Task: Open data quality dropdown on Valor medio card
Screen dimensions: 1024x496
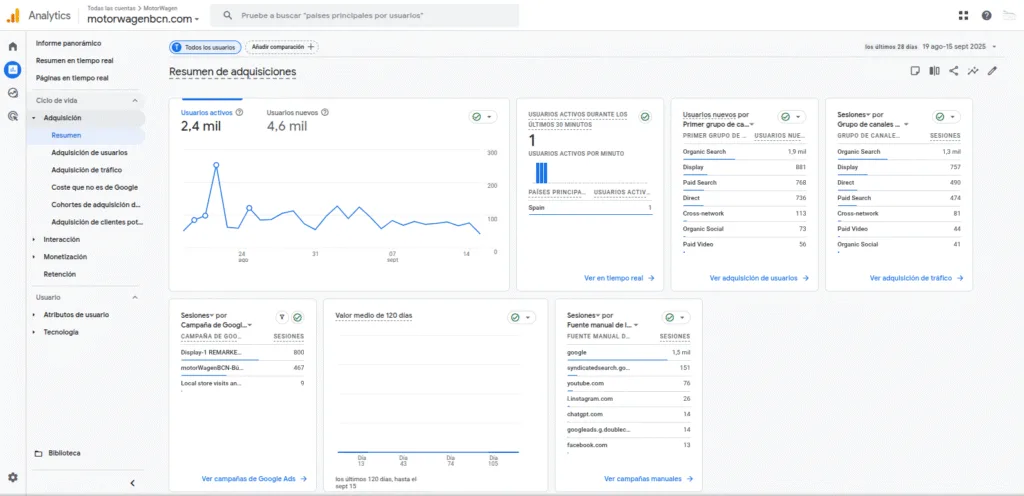Action: [x=522, y=317]
